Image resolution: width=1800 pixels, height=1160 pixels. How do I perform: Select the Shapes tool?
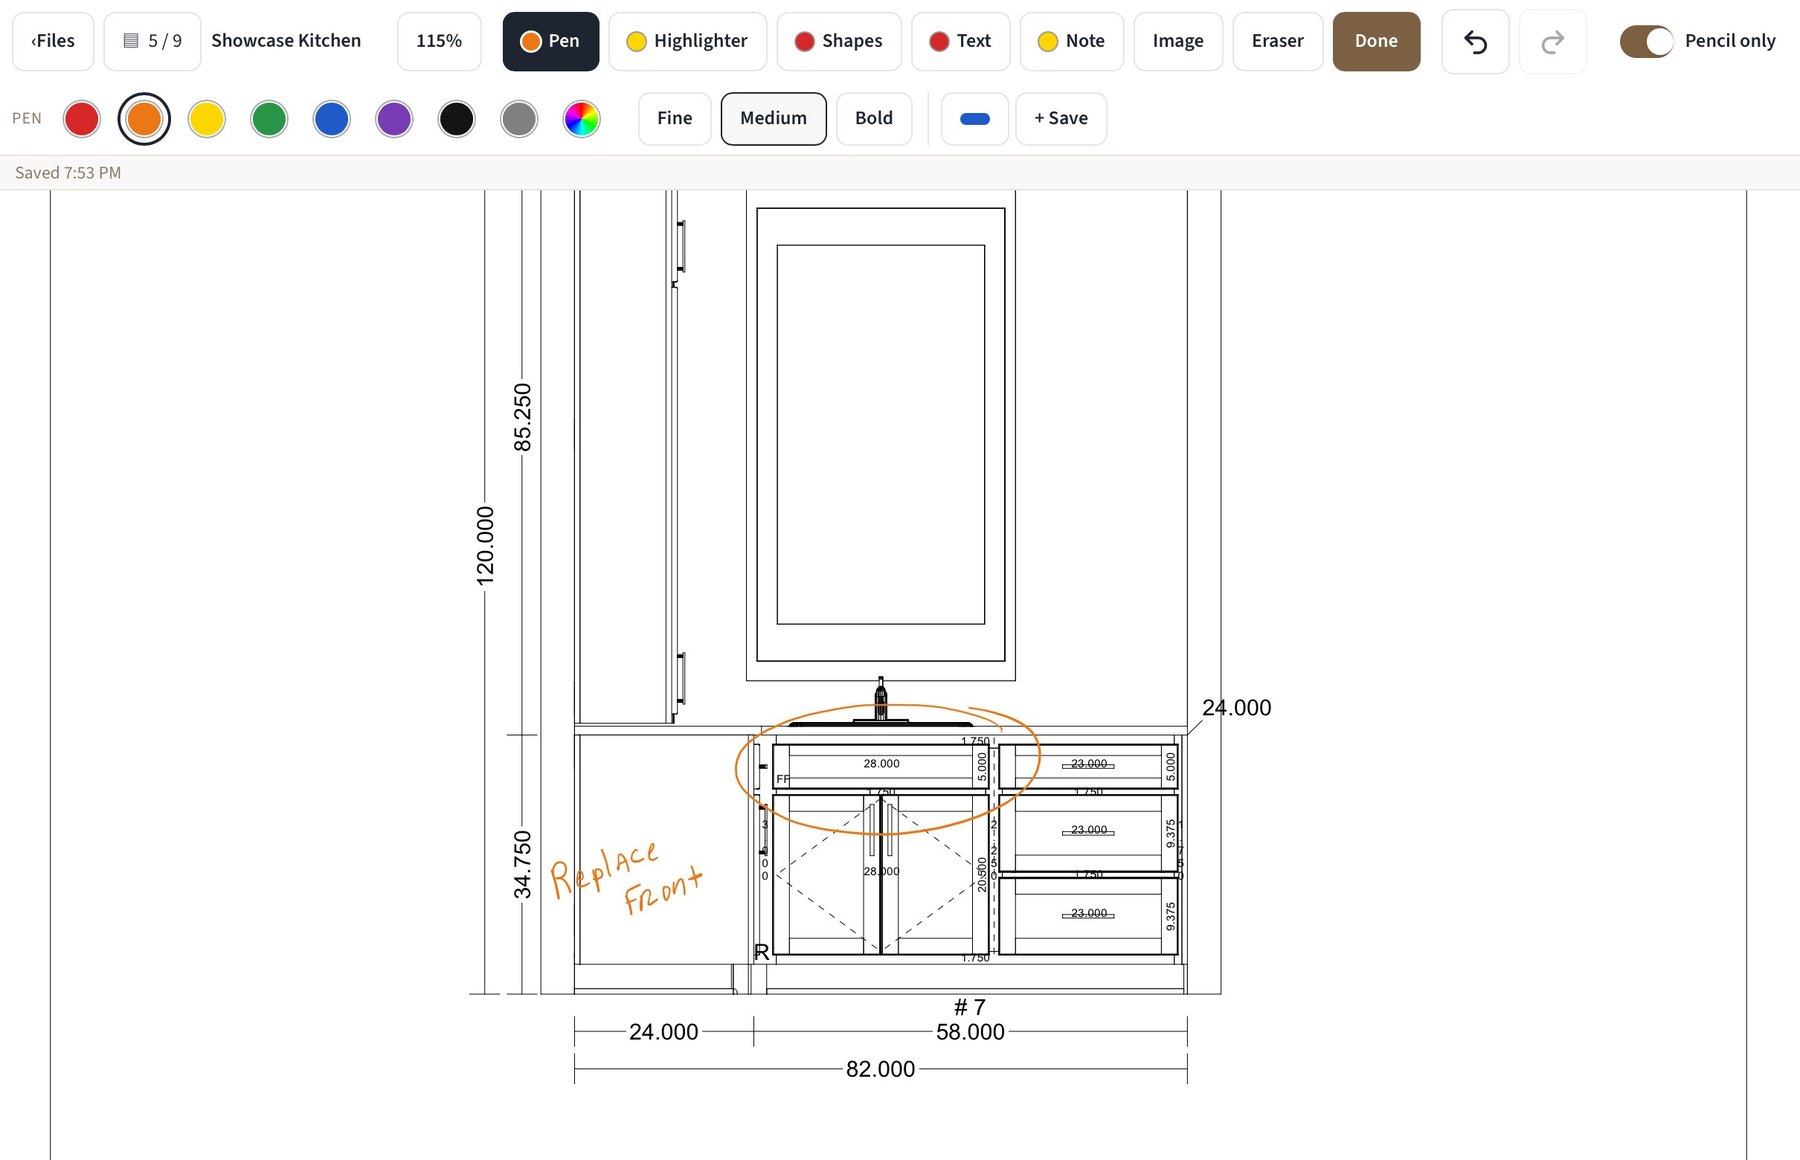pyautogui.click(x=838, y=41)
